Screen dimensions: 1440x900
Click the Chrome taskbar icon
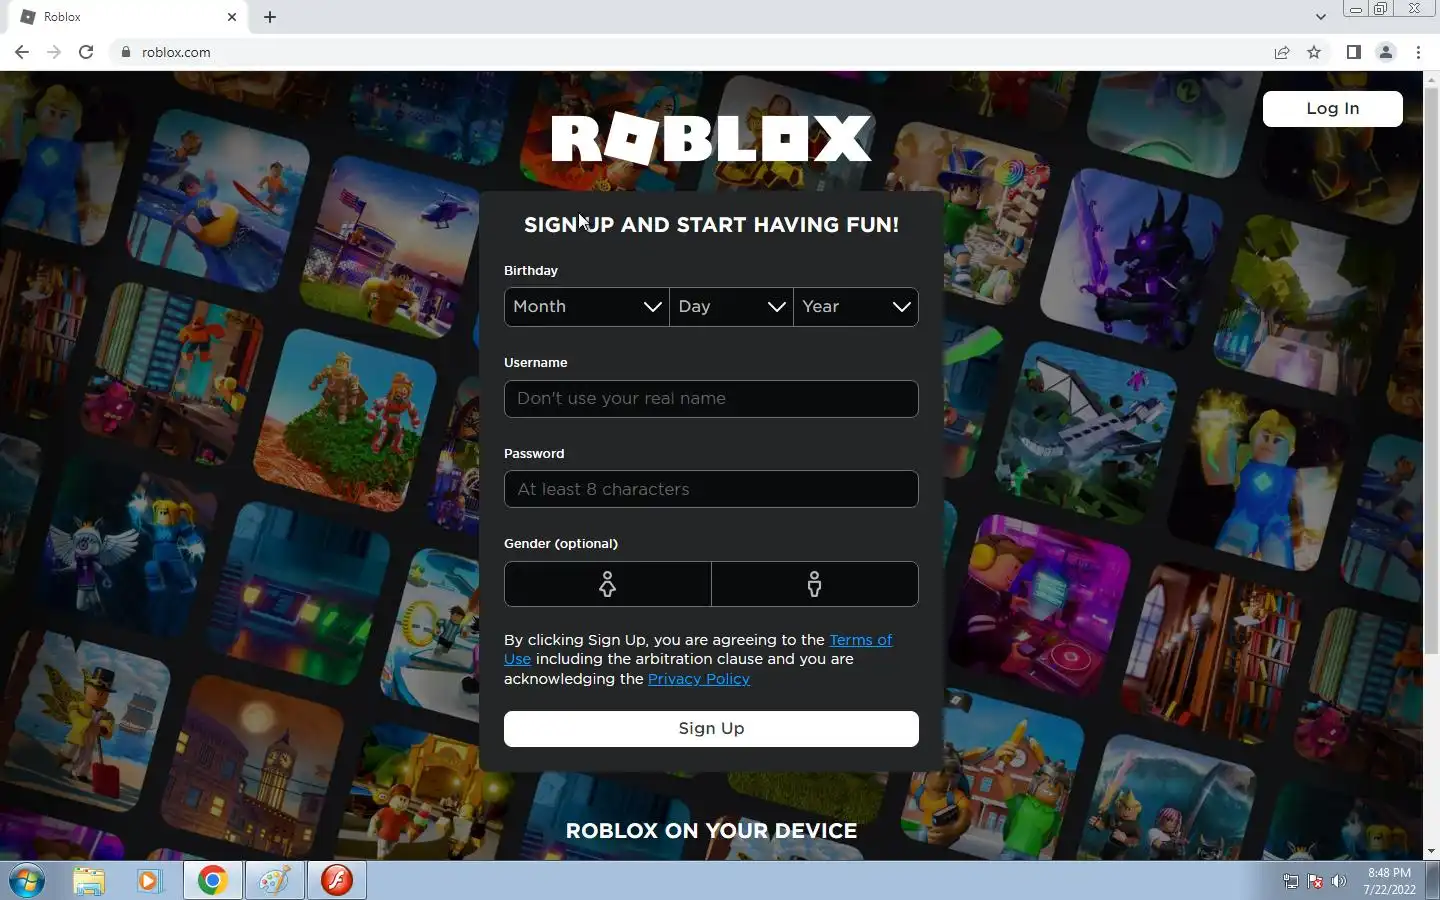212,881
